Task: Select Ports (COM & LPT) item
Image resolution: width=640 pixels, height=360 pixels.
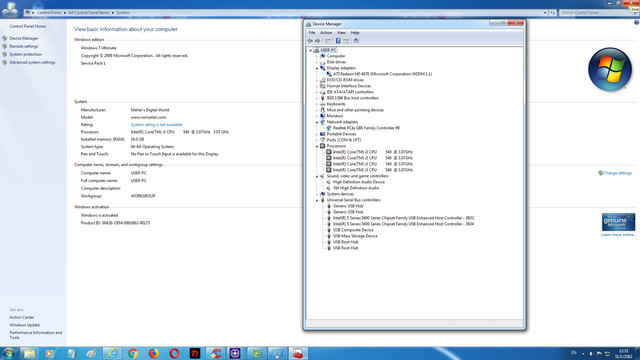Action: click(344, 140)
